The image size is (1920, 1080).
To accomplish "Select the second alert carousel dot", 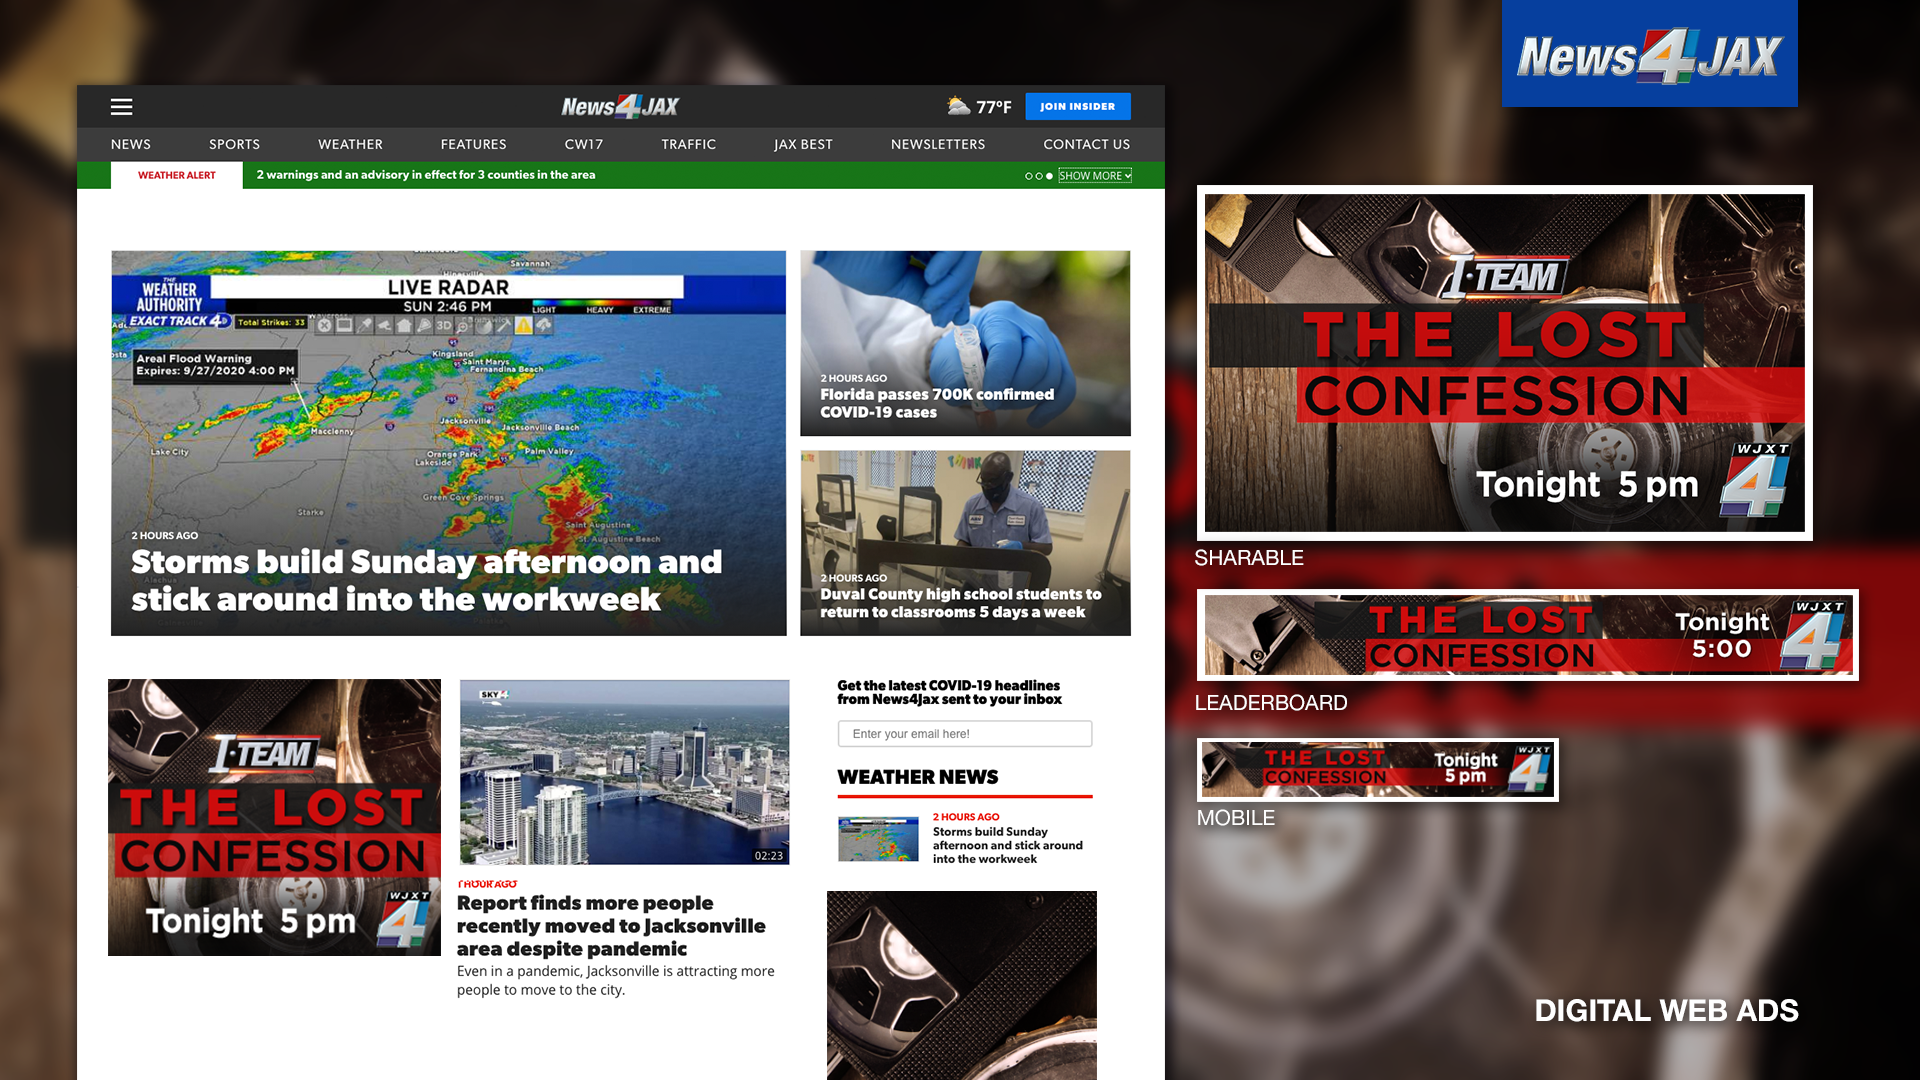I will click(x=1039, y=176).
